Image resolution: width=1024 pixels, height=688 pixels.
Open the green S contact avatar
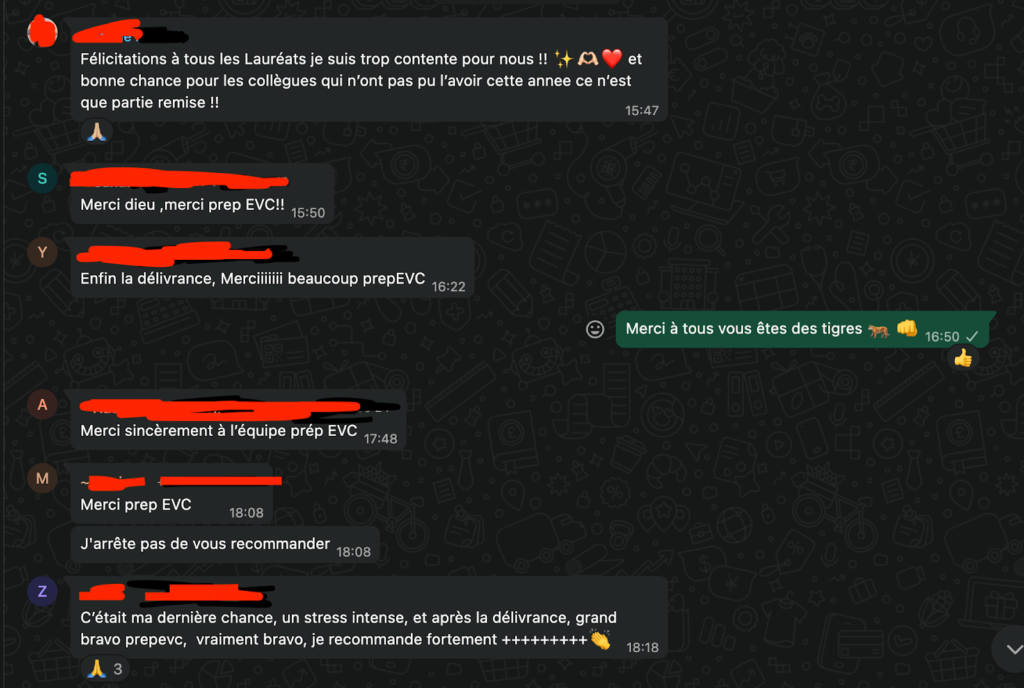(42, 178)
